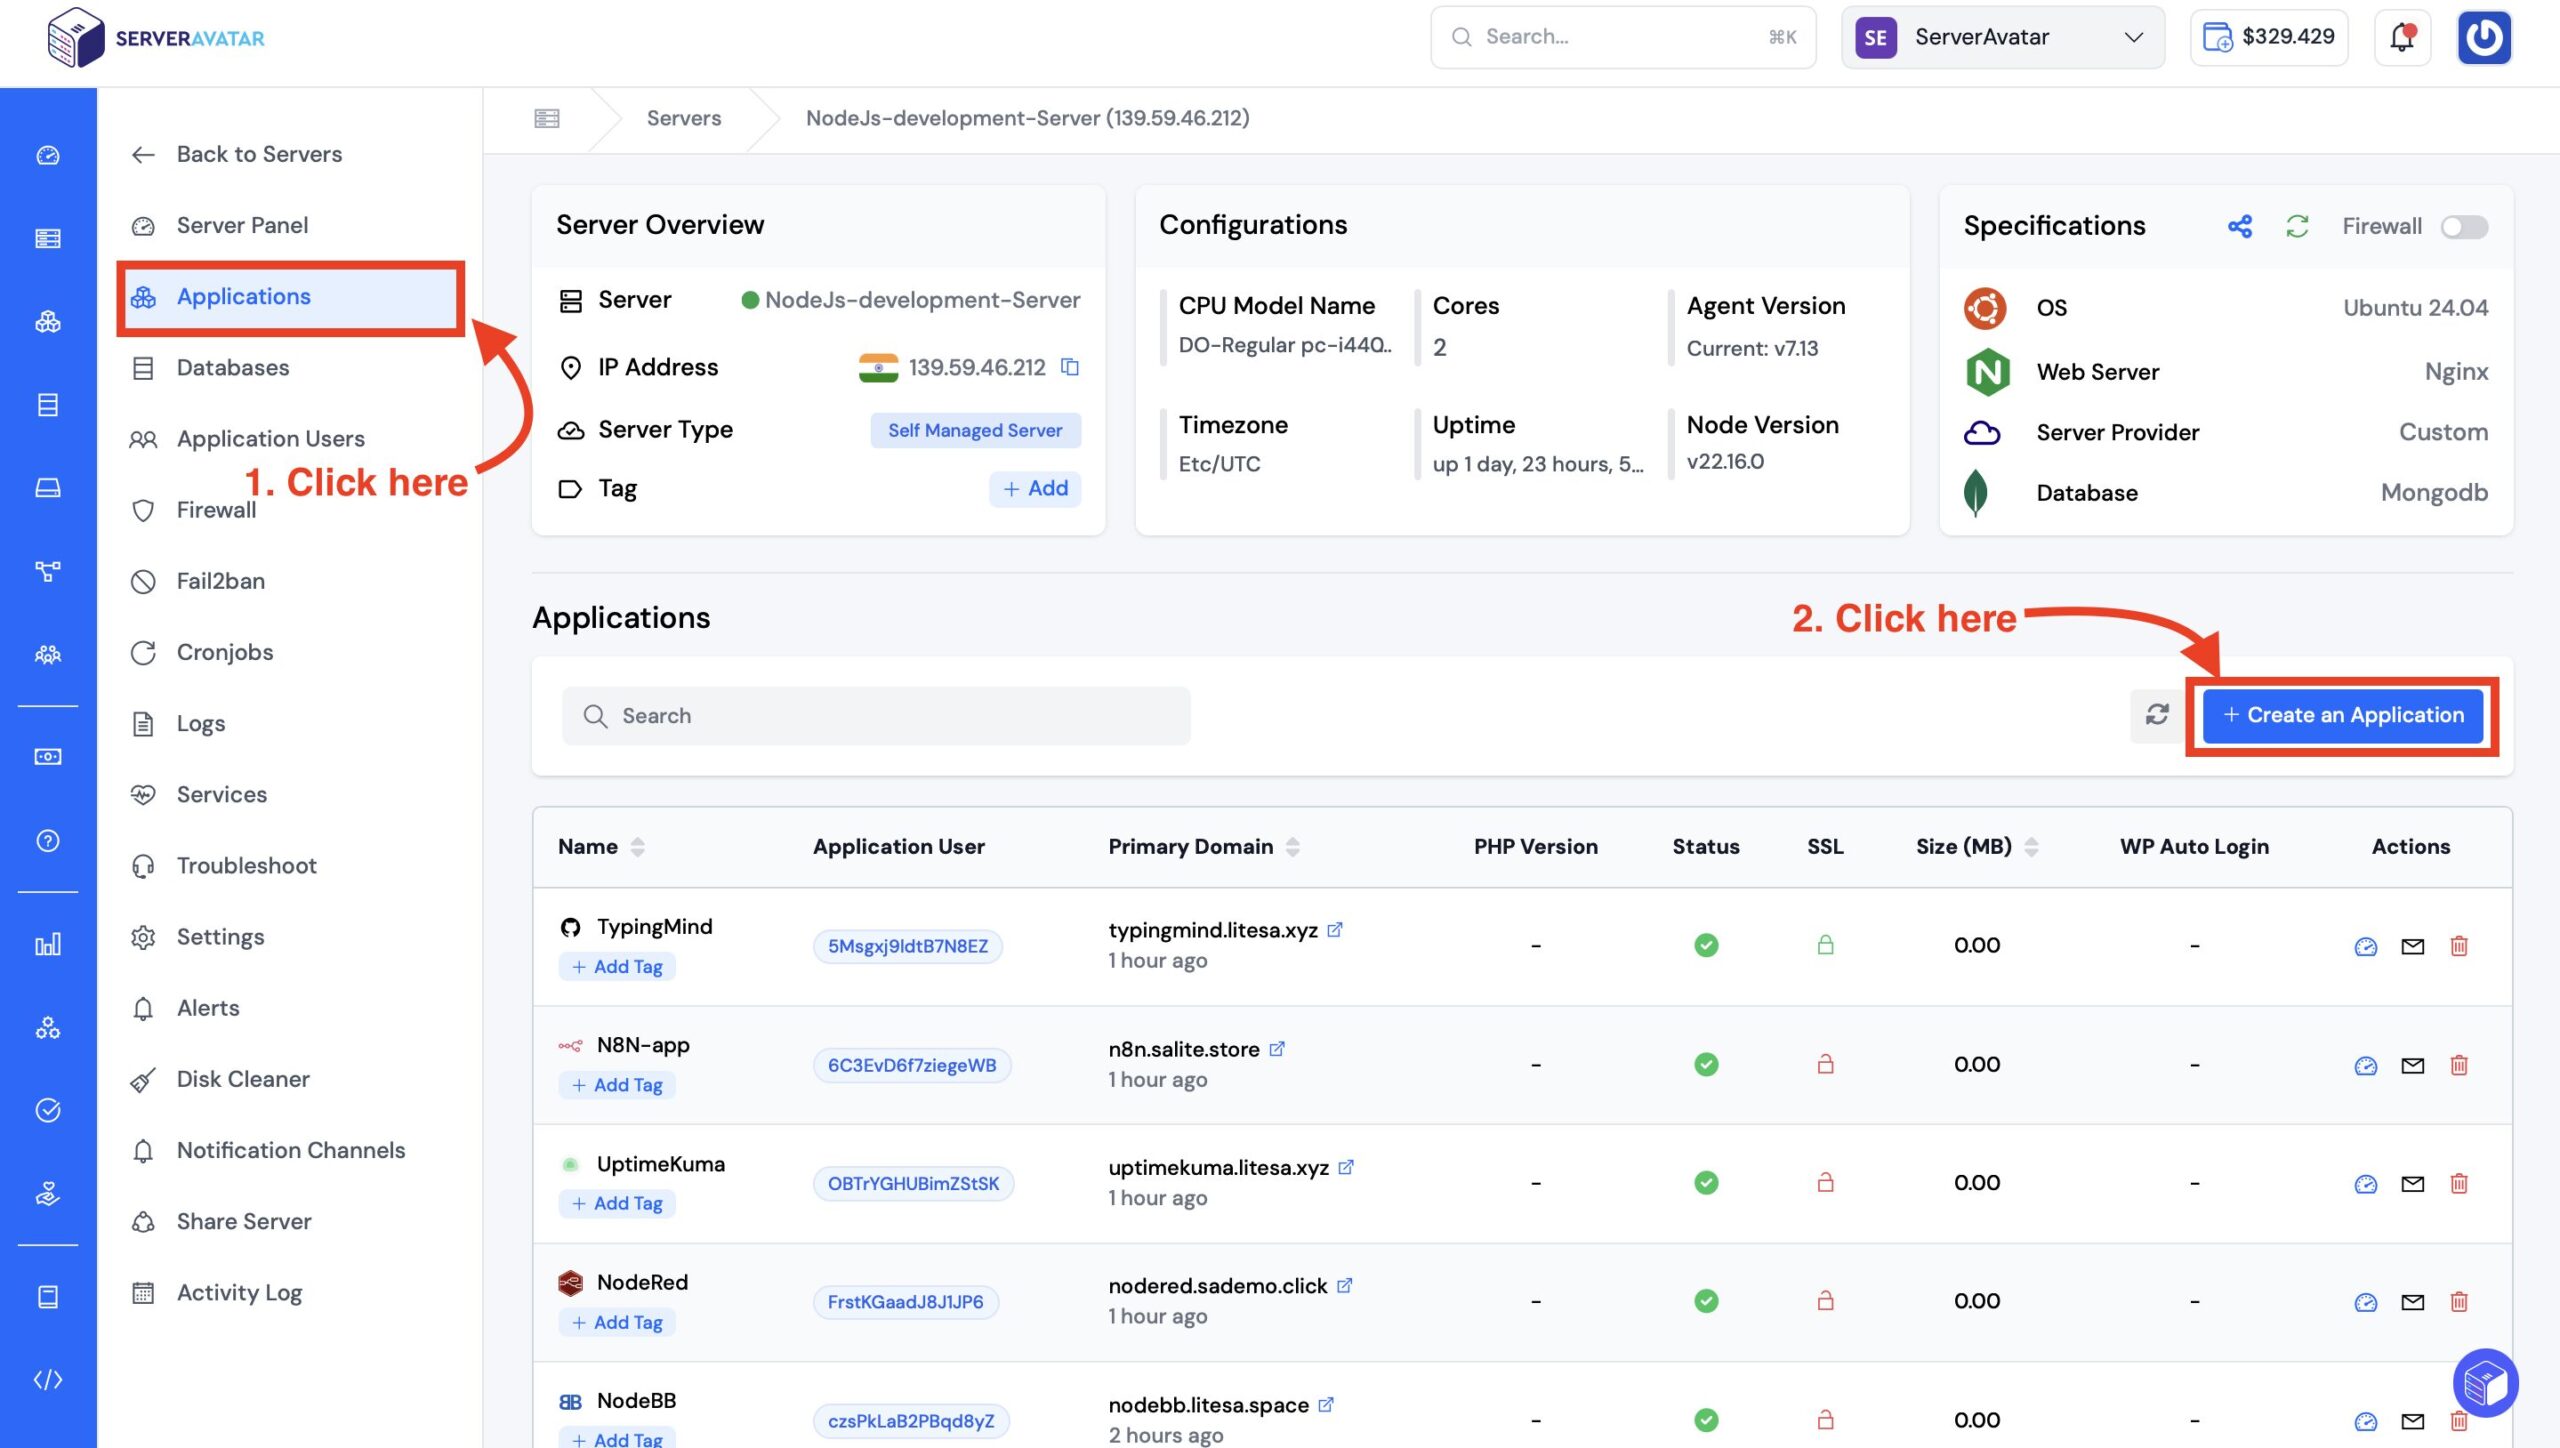Click the help question mark sidebar icon

[48, 840]
